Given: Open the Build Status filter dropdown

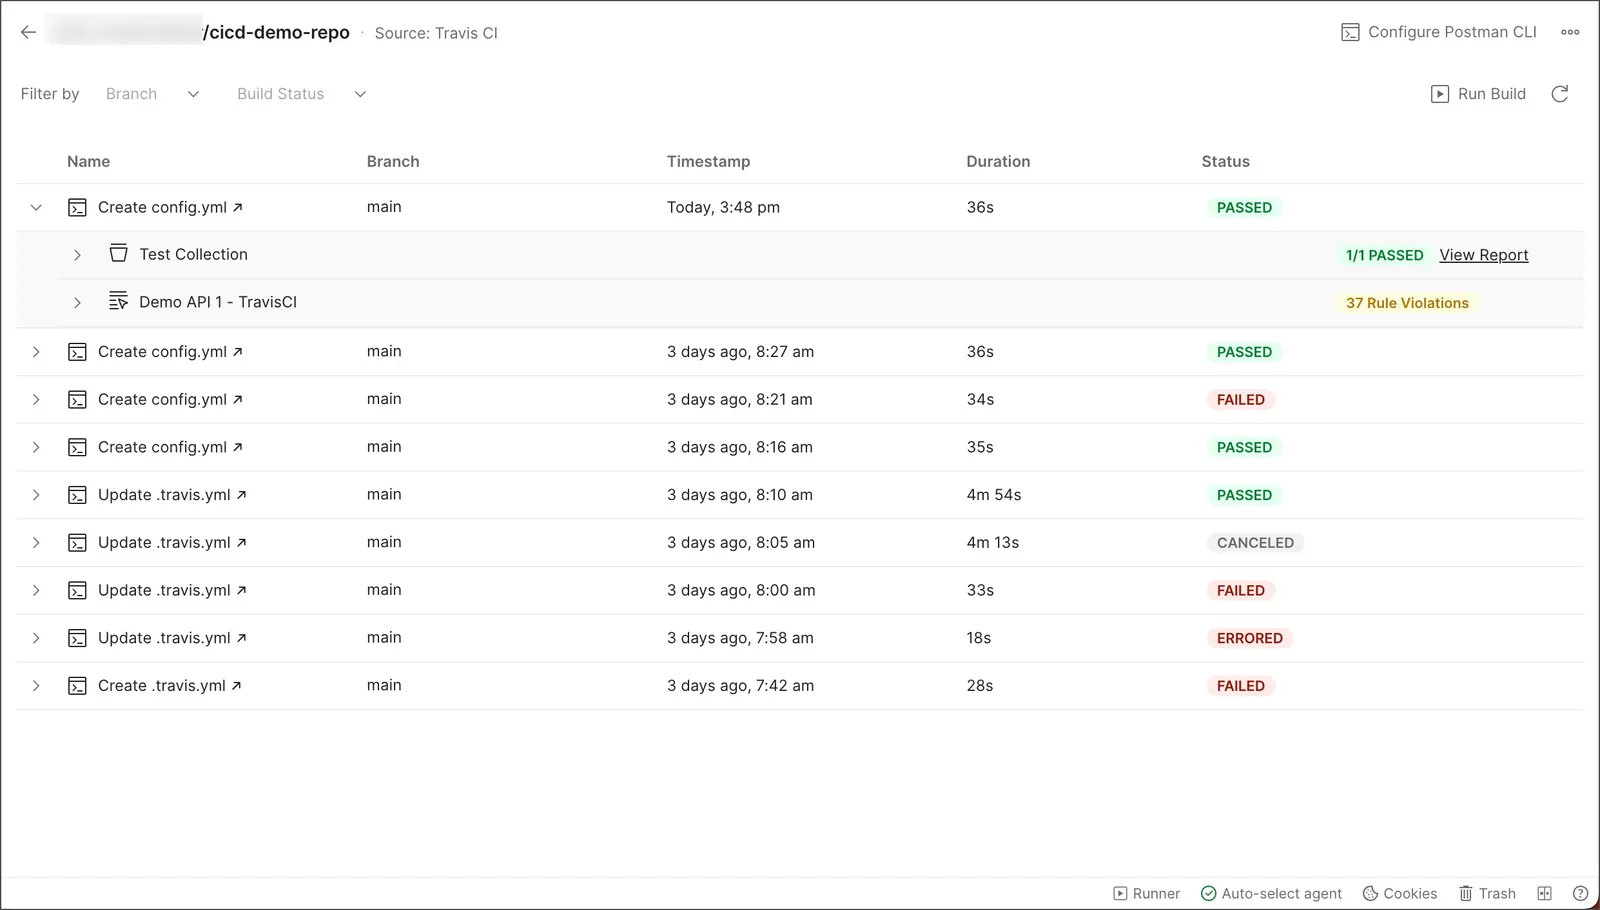Looking at the screenshot, I should pyautogui.click(x=301, y=94).
